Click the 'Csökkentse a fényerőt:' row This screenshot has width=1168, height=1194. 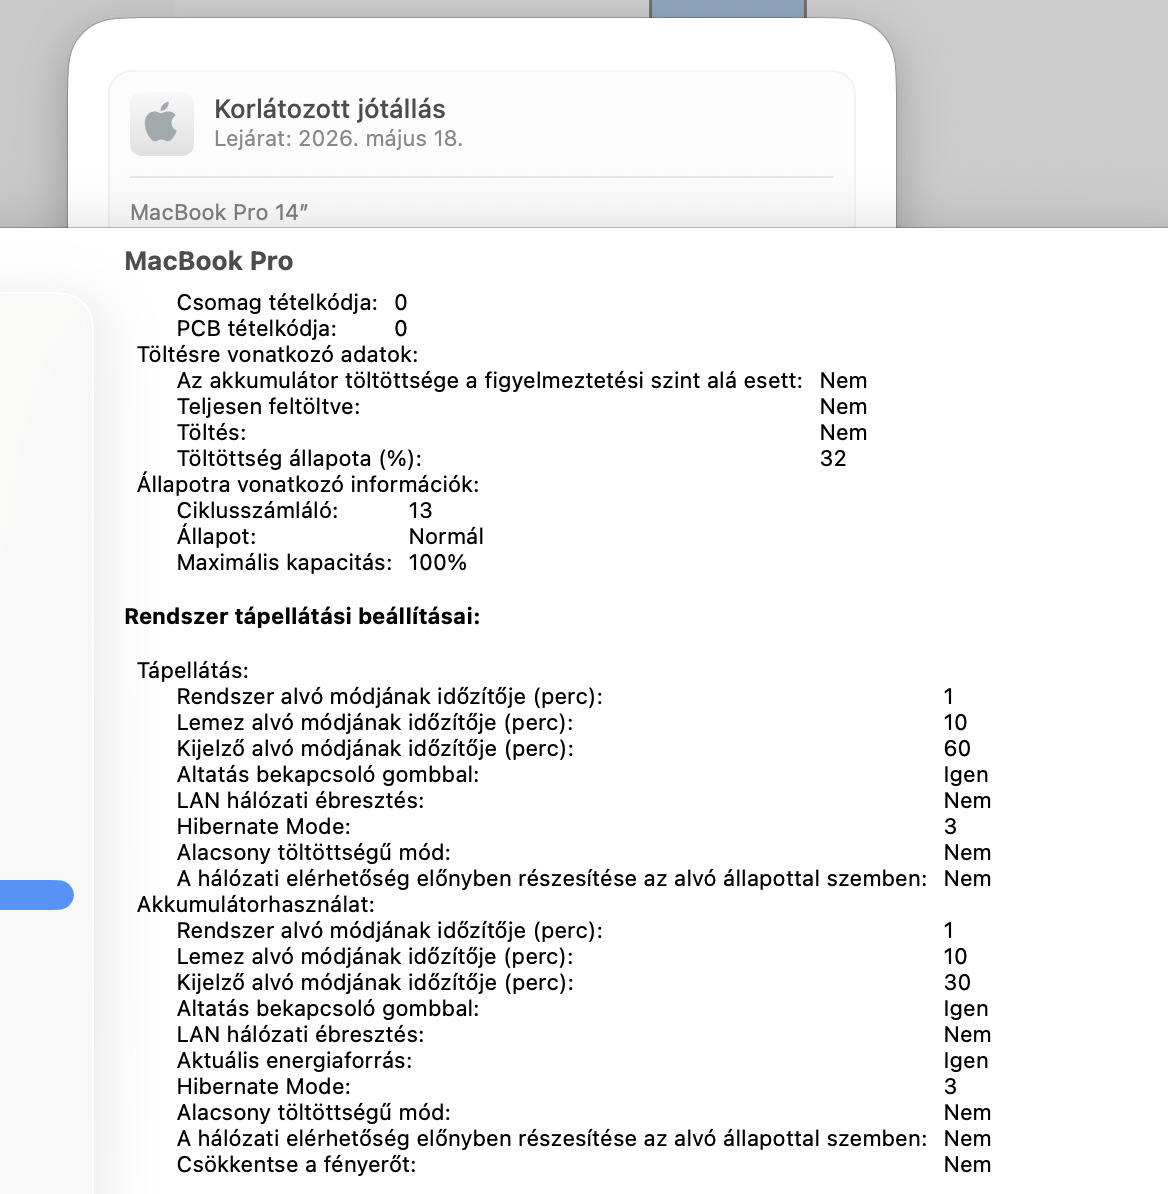click(x=584, y=1164)
